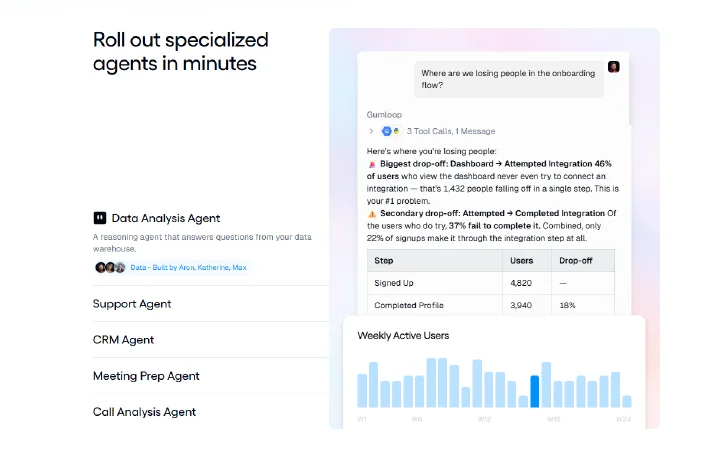Click the onboarding flow question bubble

coord(509,79)
